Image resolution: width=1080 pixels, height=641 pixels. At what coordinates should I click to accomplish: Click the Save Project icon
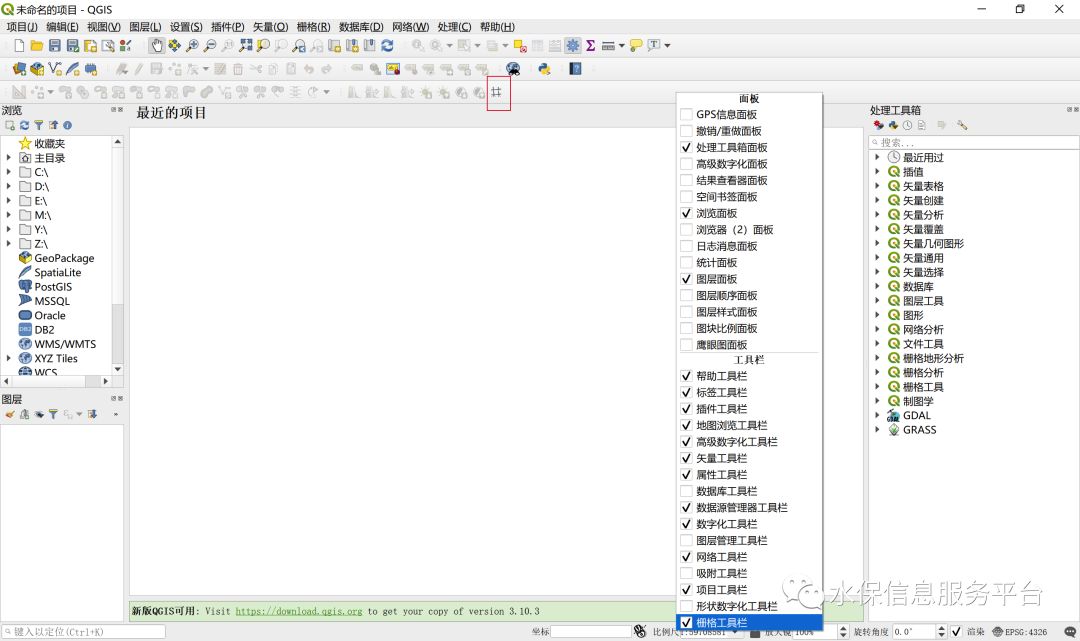pyautogui.click(x=54, y=45)
